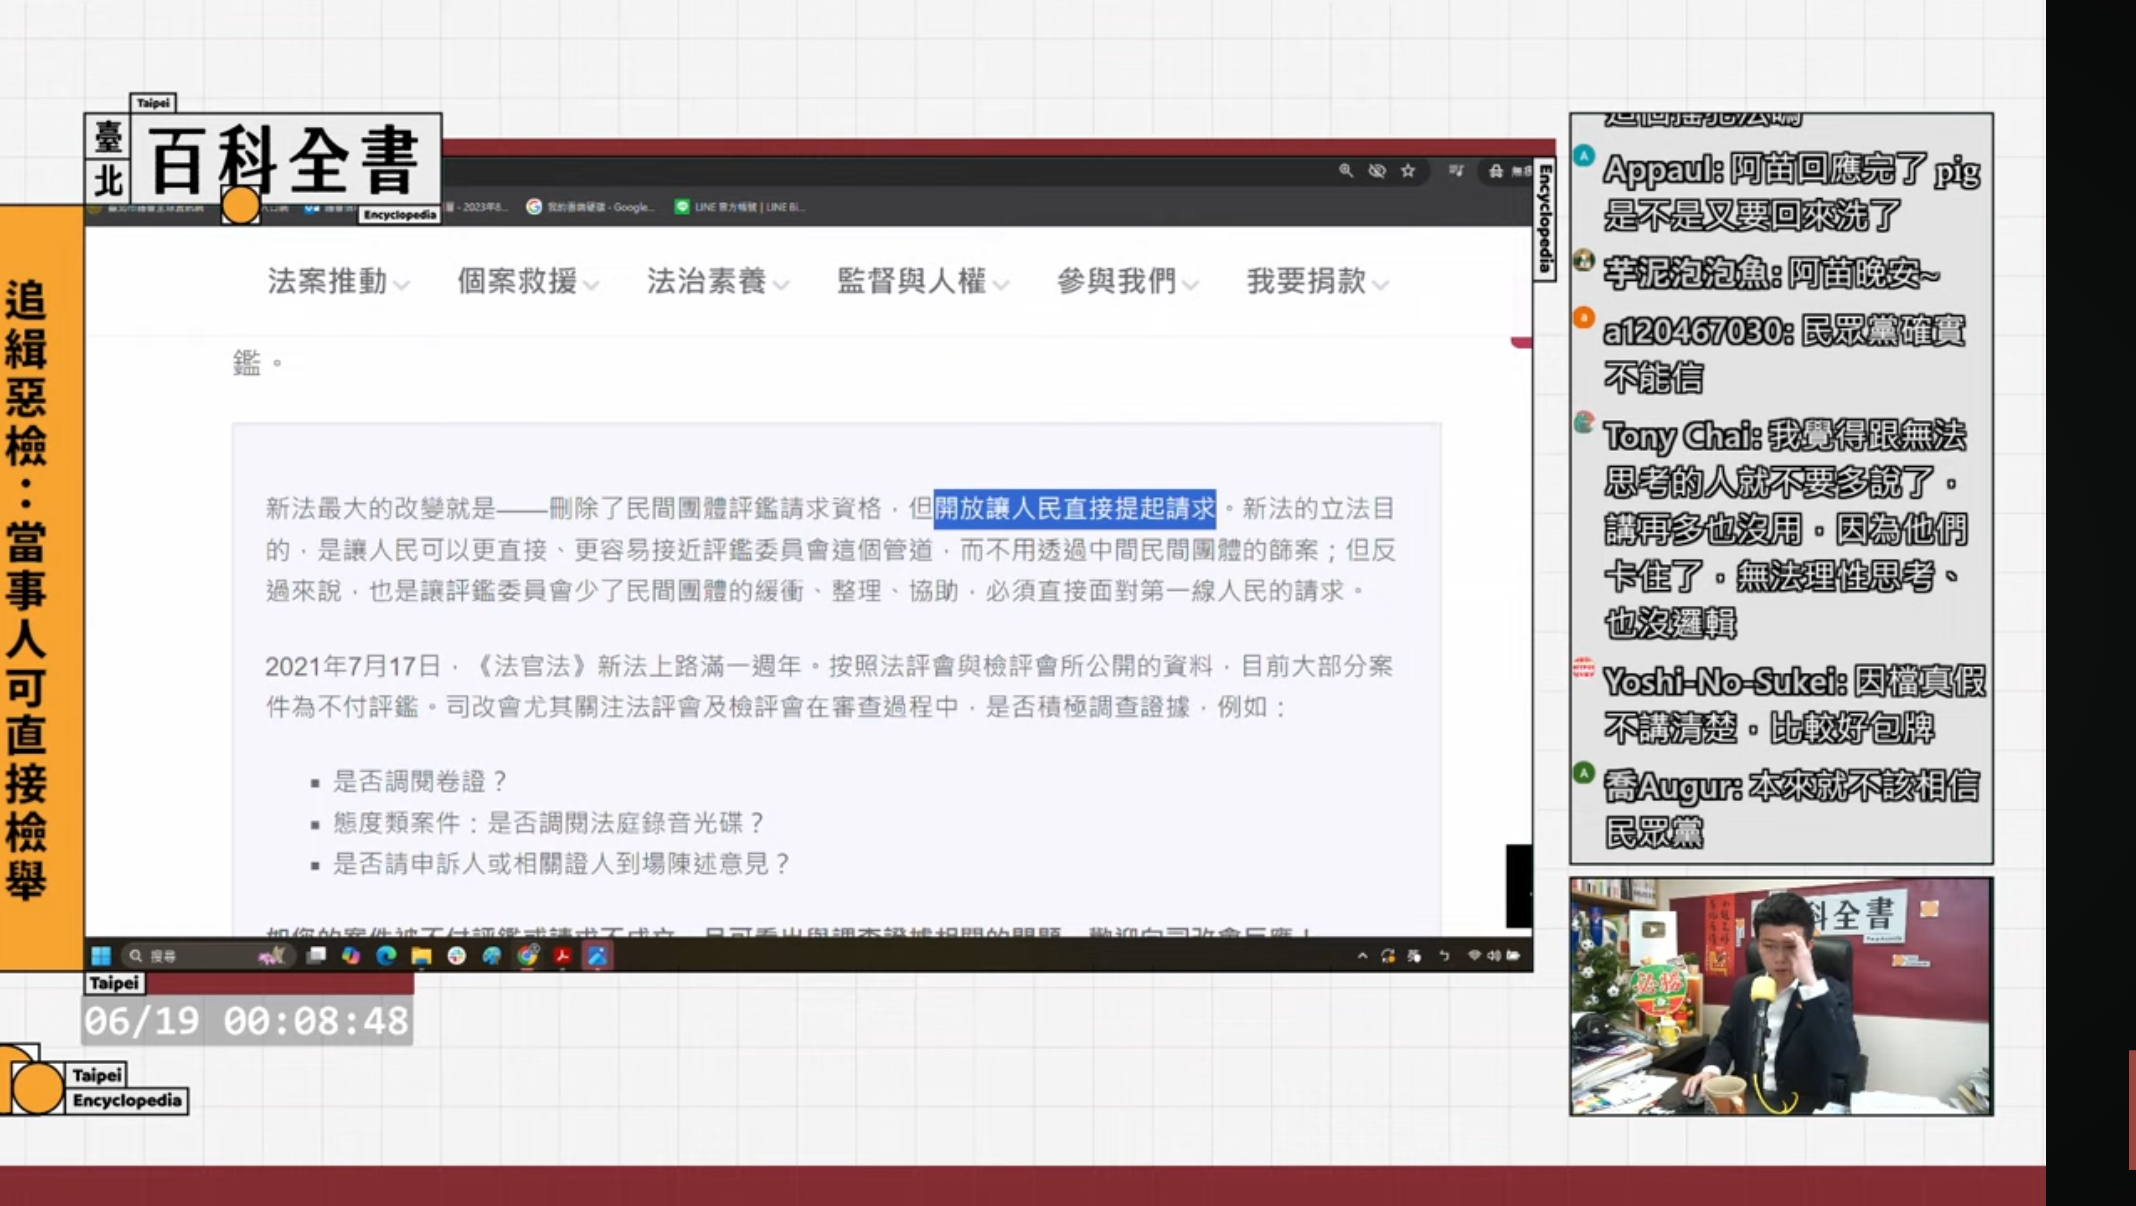The image size is (2136, 1206).
Task: Click the text 2021年7月17日 in the article
Action: click(353, 666)
